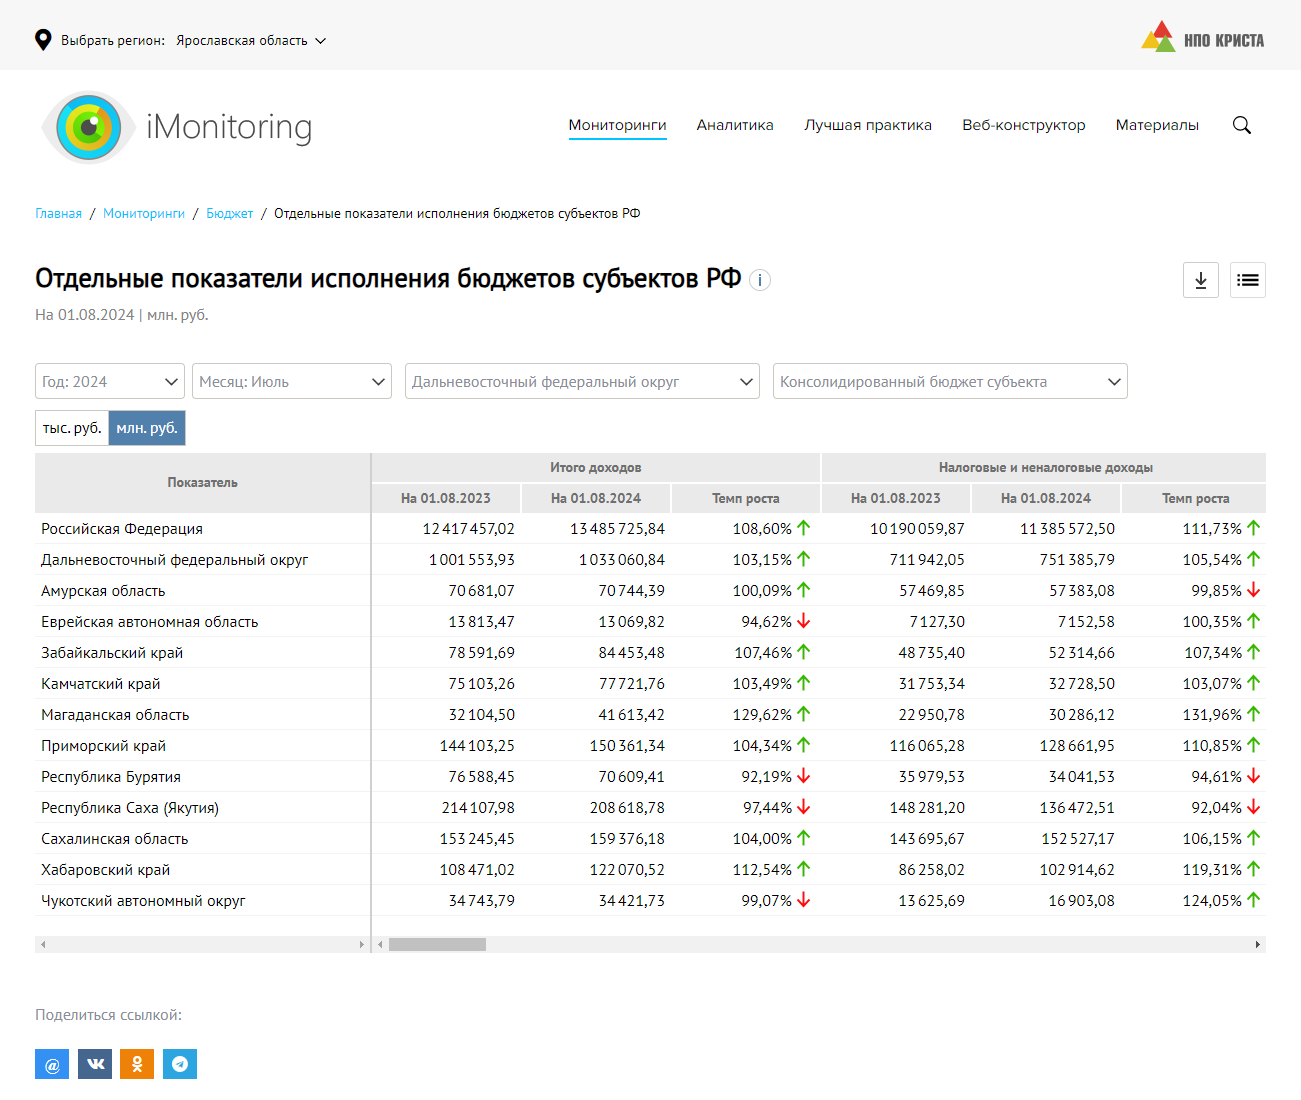Download the report using the download icon
Screen dimensions: 1301x1100
(1200, 280)
